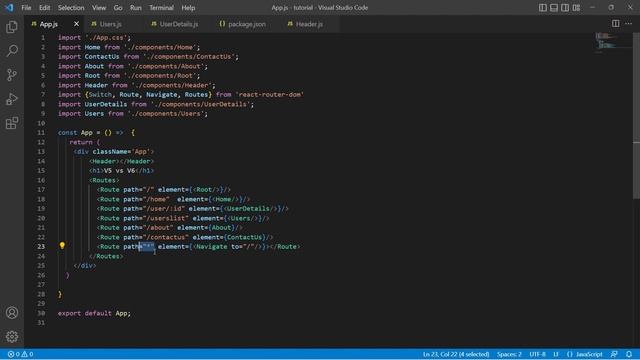Click line number 11 in gutter
This screenshot has height=360, width=640.
click(x=41, y=133)
